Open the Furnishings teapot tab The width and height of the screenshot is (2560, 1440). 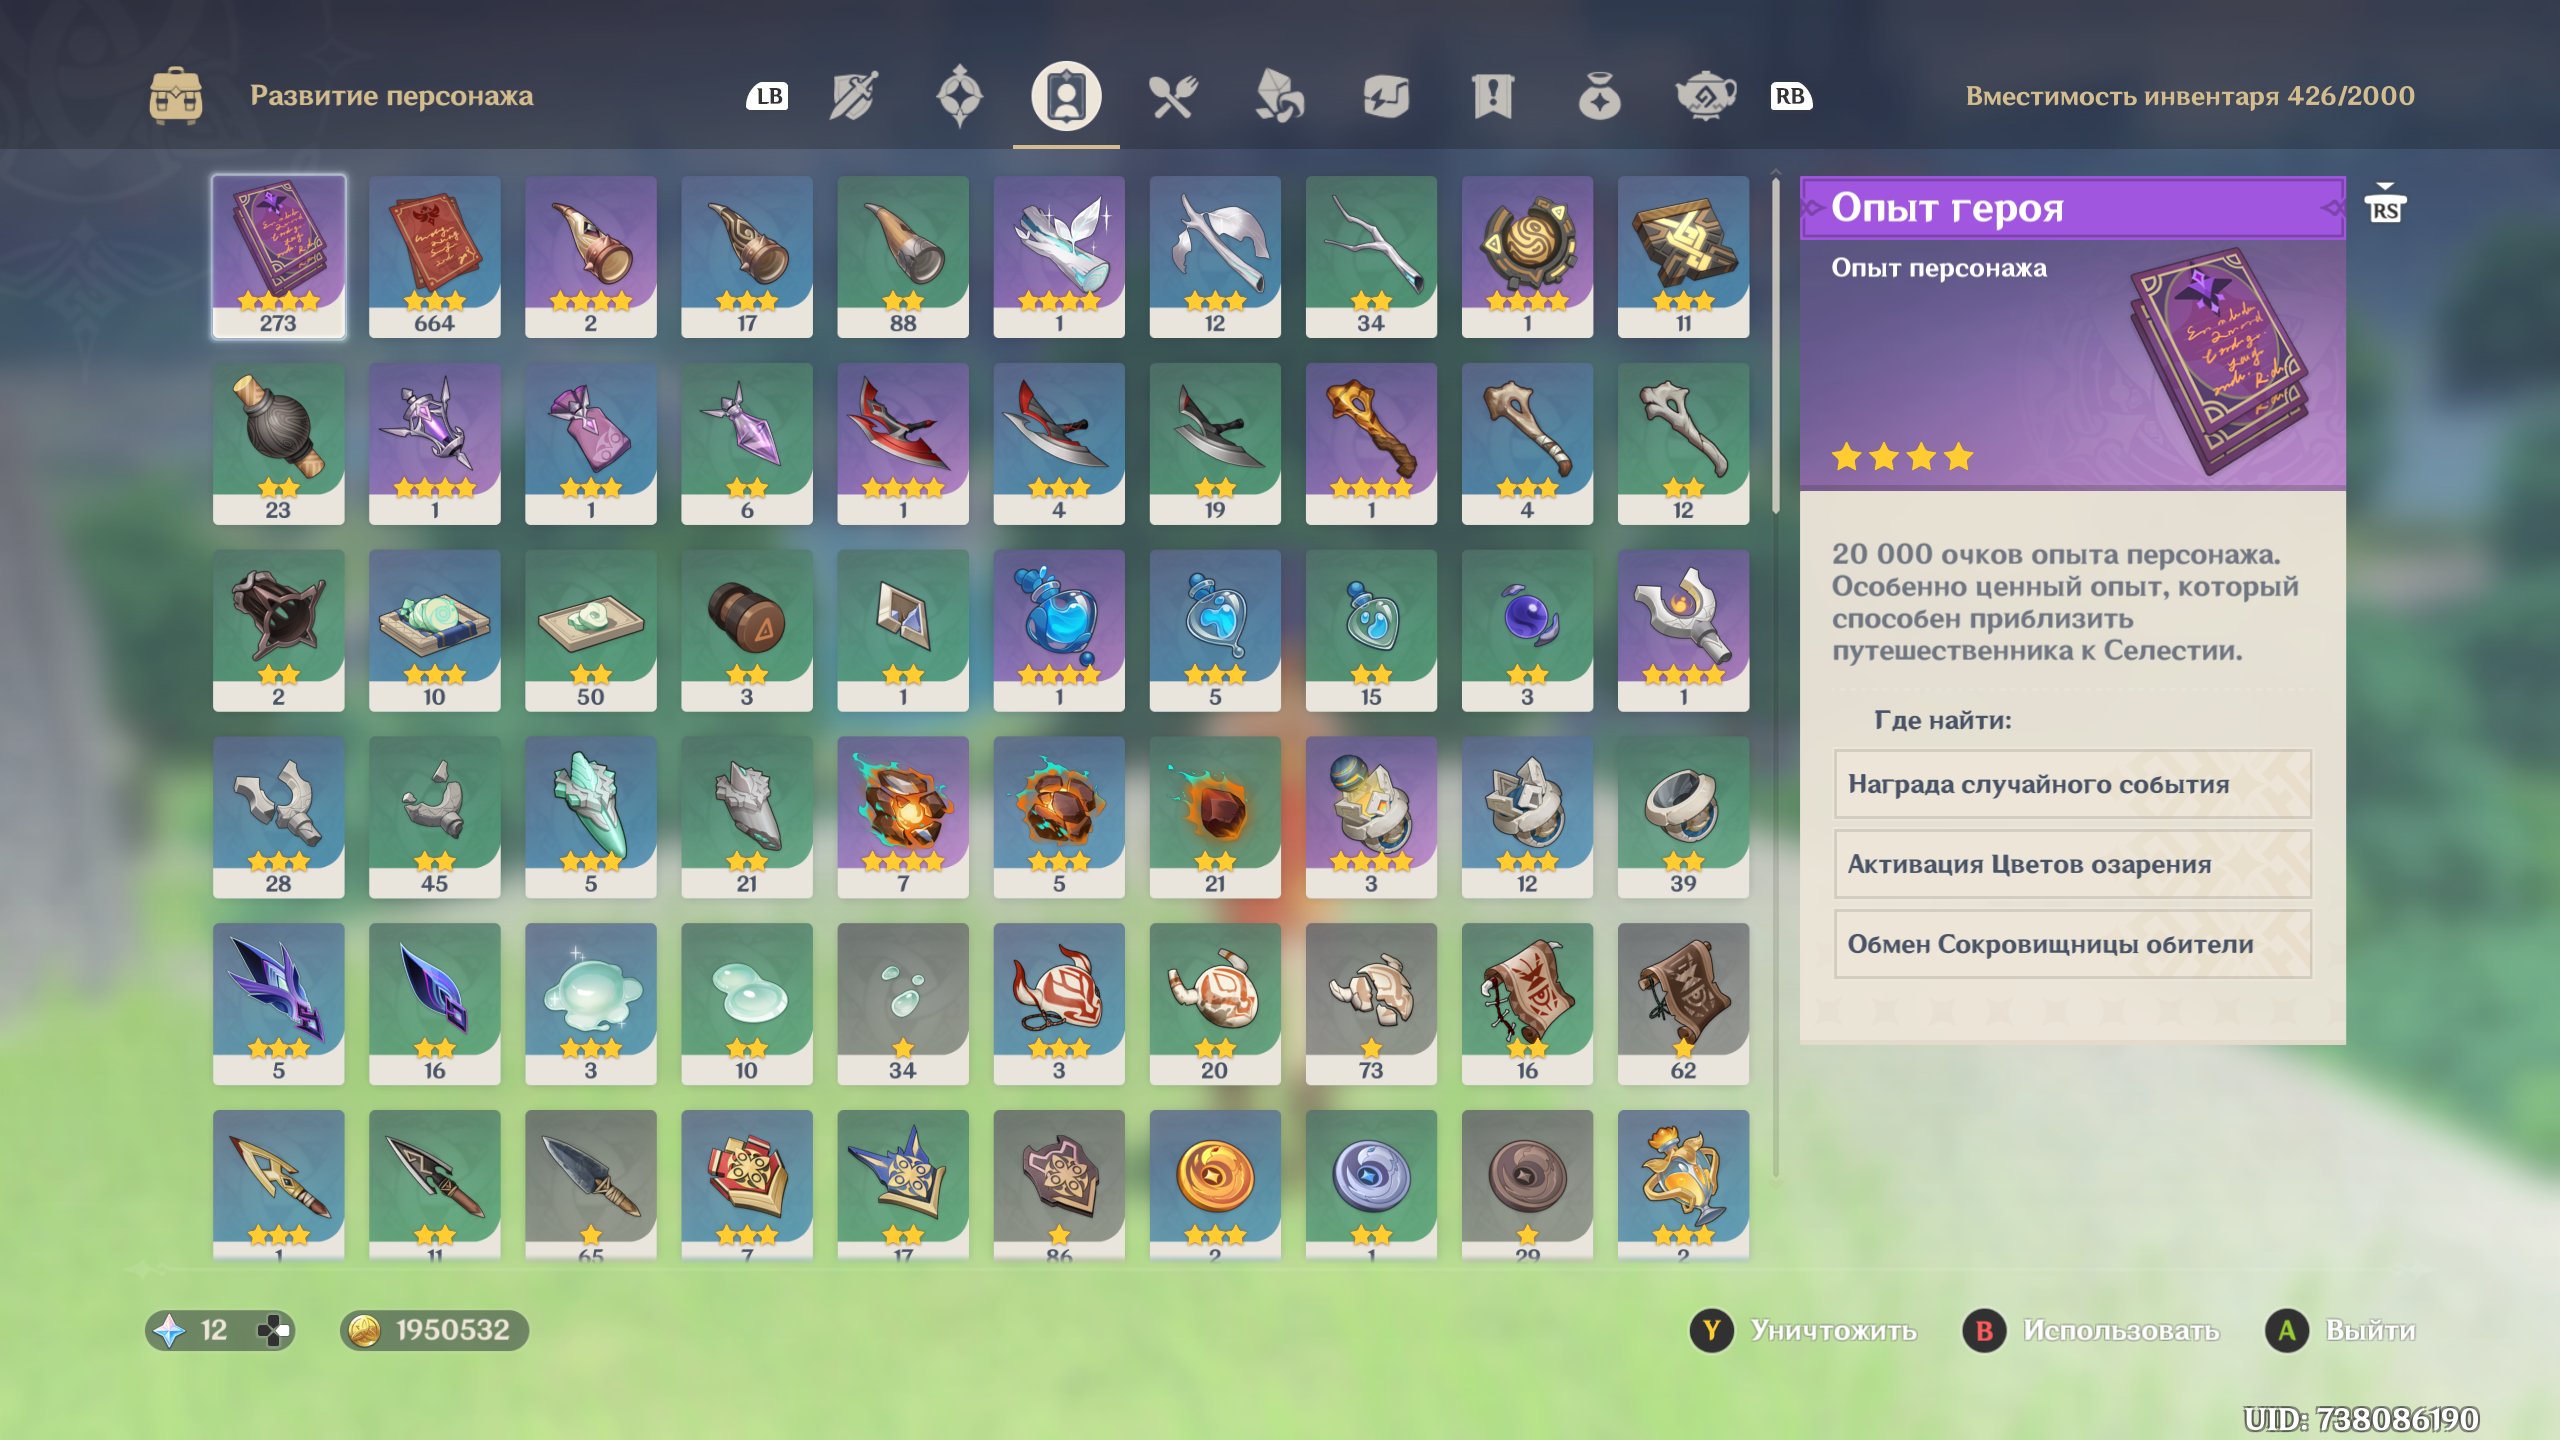(x=1706, y=97)
